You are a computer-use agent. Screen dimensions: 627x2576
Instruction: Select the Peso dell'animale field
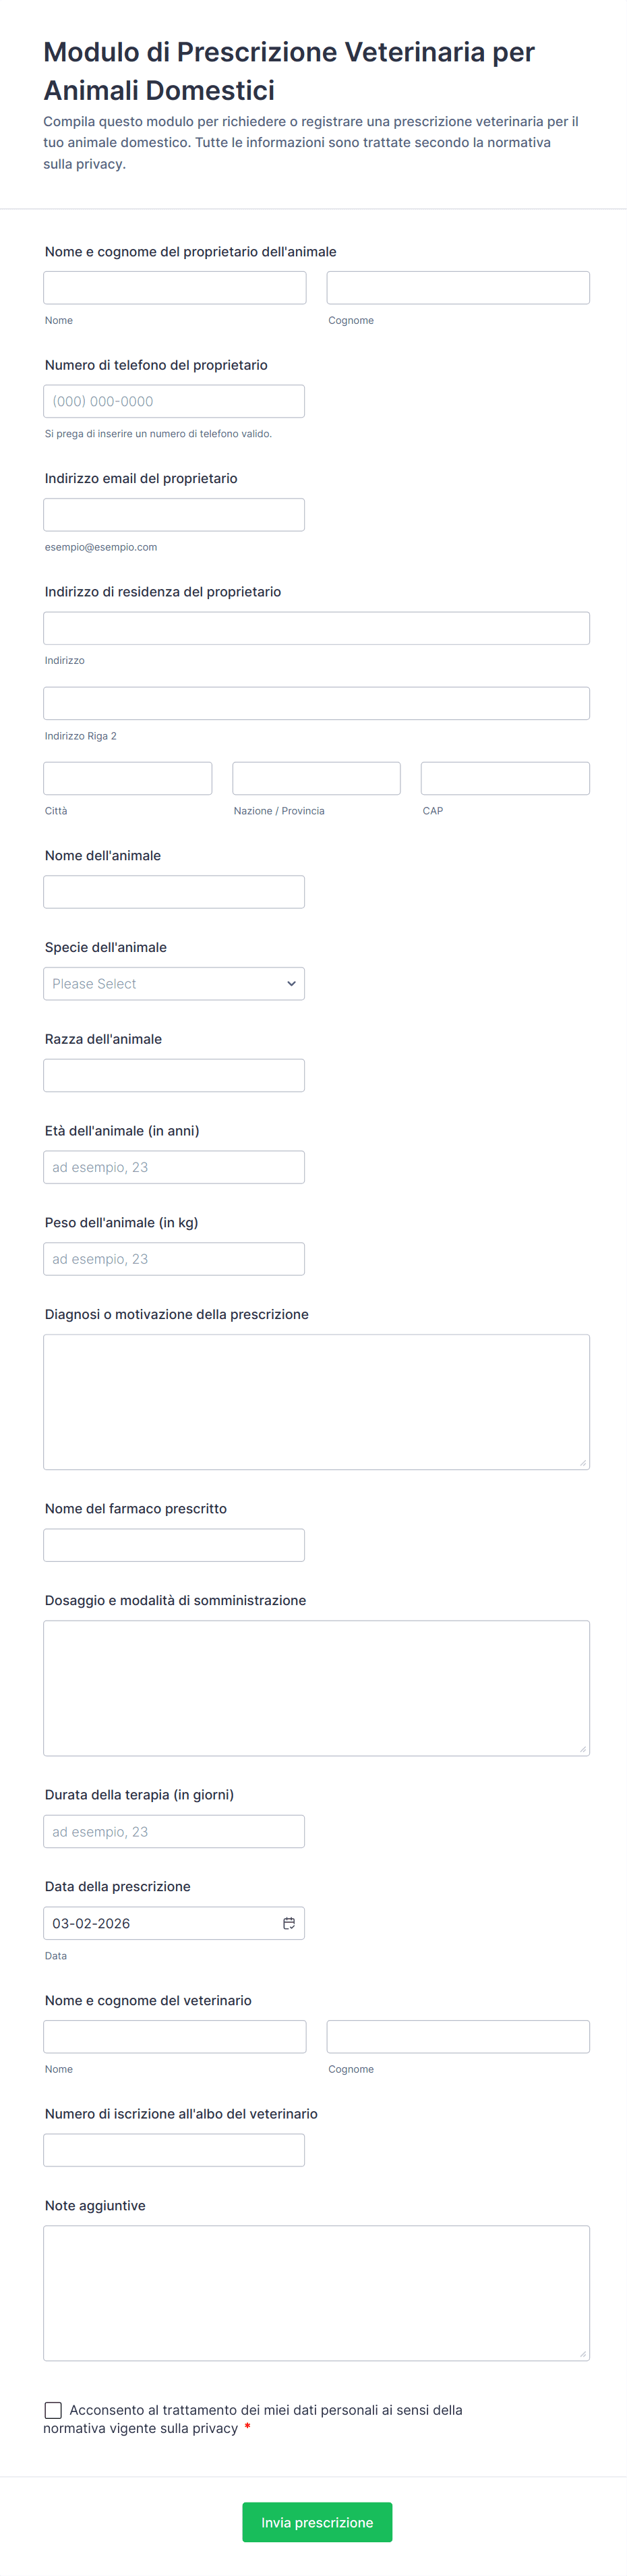tap(174, 1259)
